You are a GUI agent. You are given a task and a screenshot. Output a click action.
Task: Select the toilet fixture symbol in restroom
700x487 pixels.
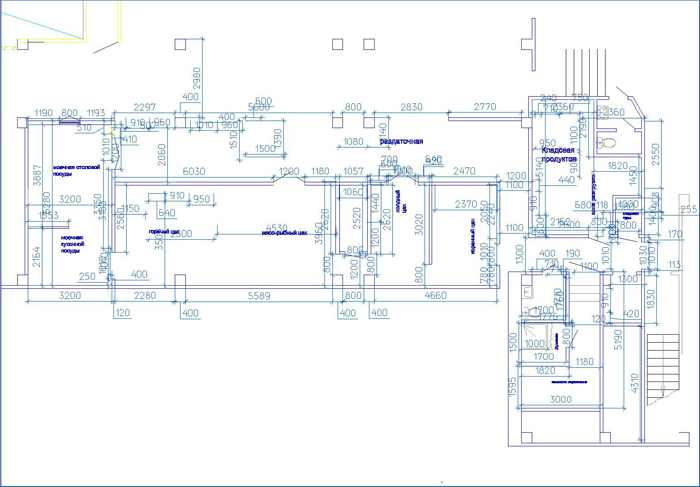click(606, 143)
